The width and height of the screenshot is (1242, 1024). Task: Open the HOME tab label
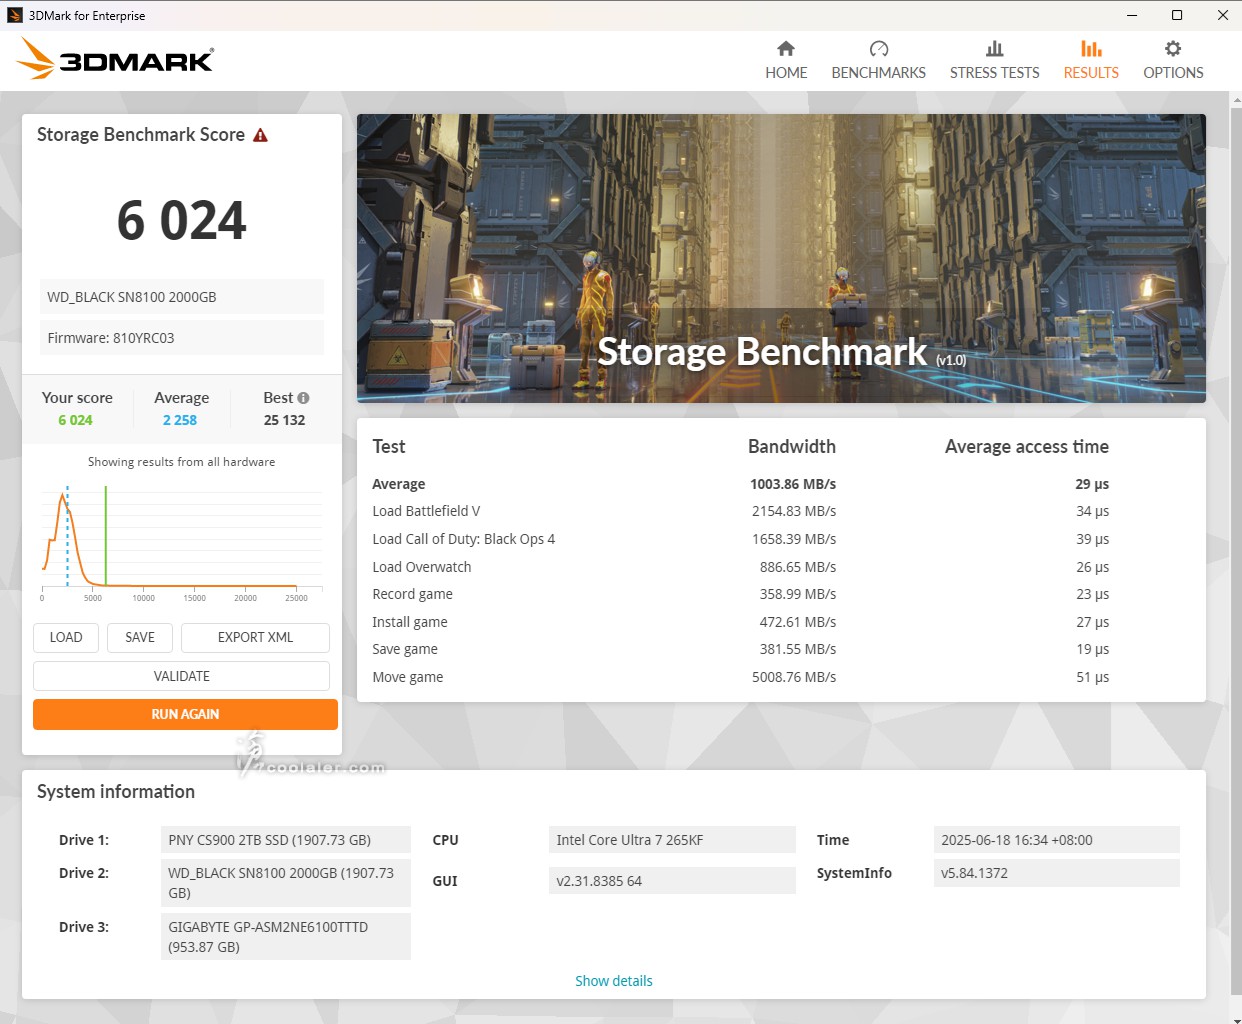coord(786,73)
